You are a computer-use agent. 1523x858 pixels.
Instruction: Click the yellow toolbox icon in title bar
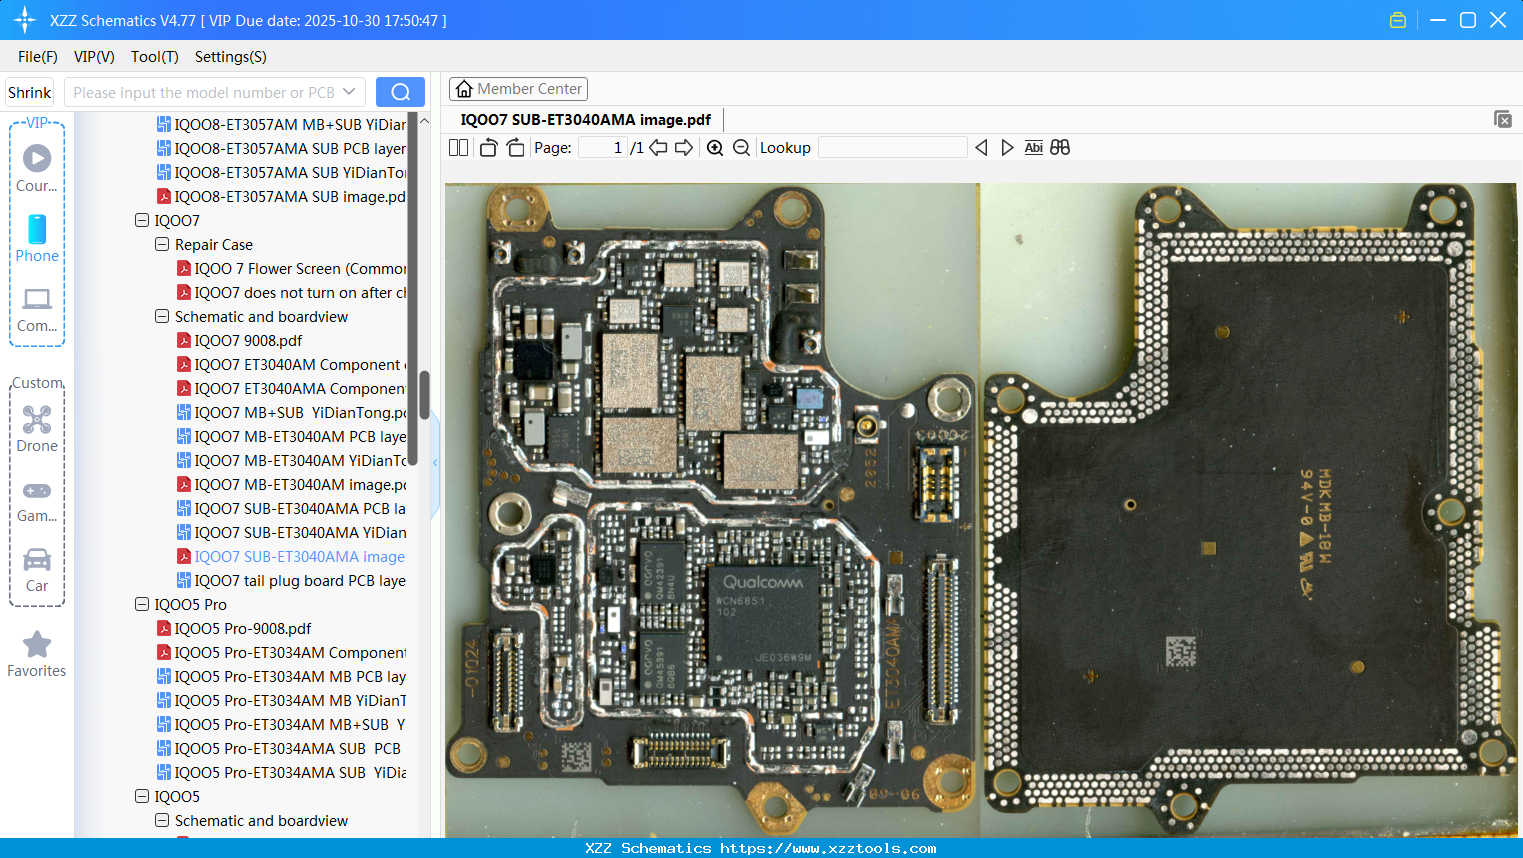point(1398,20)
